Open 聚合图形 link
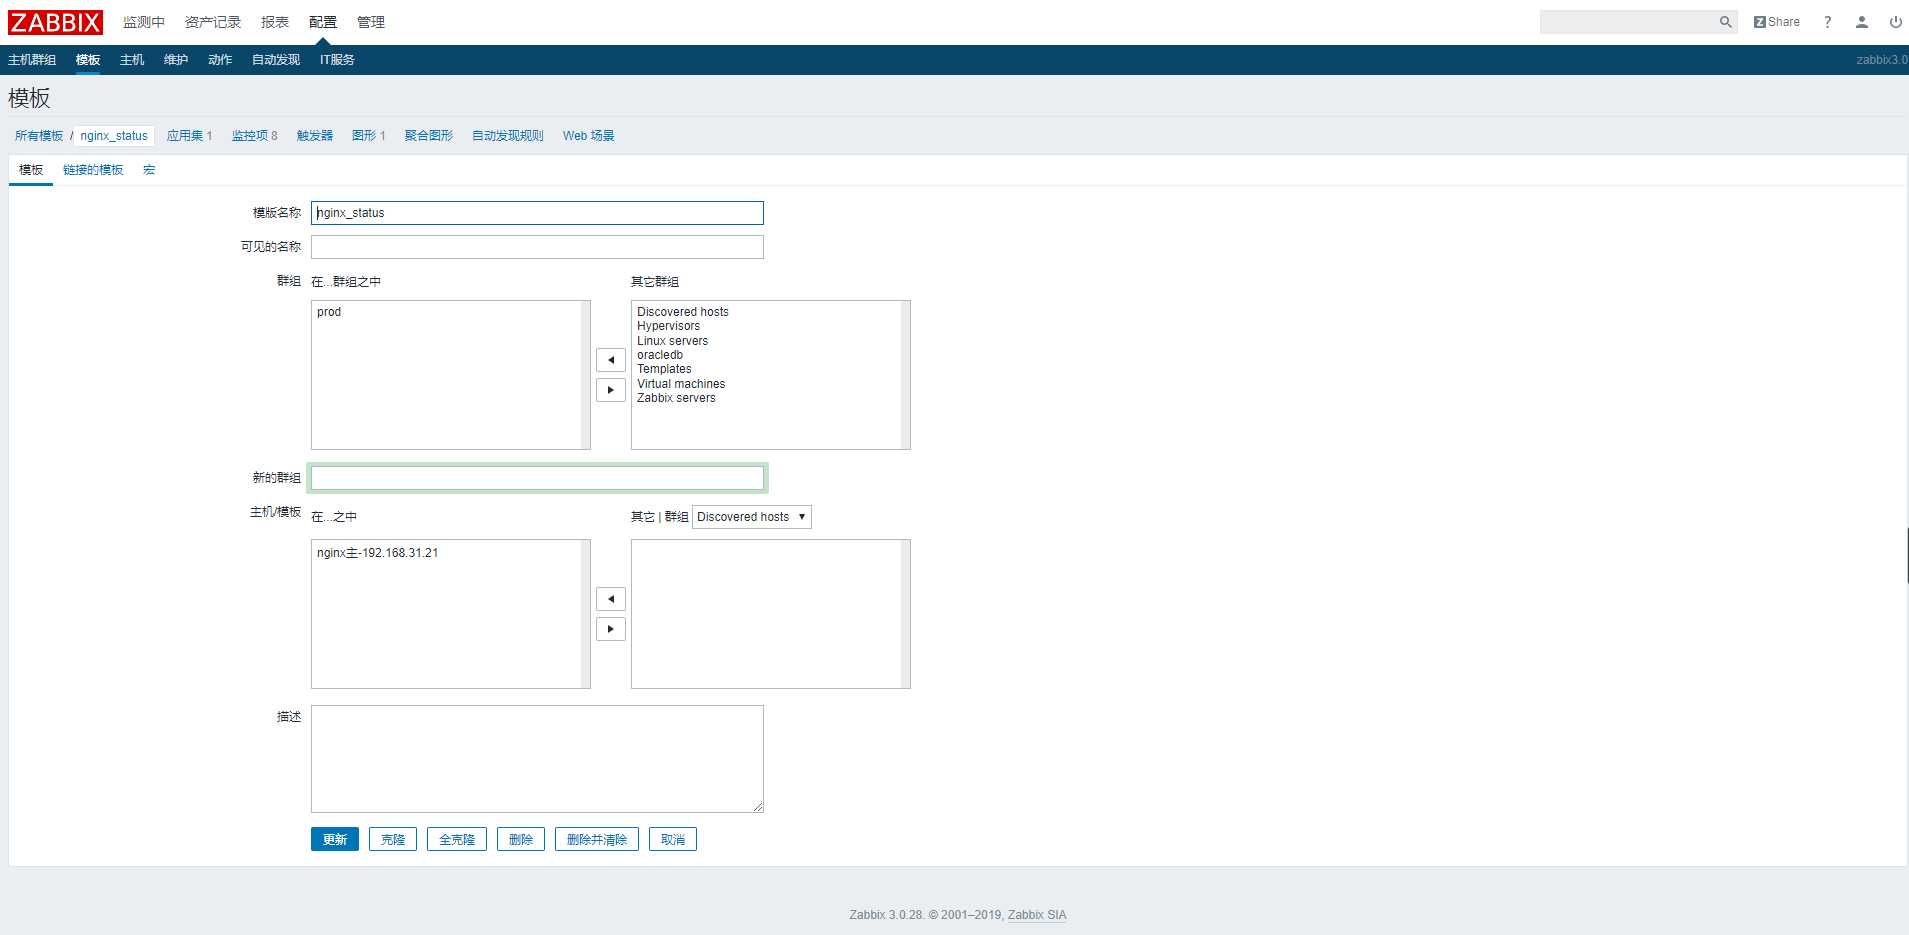1909x935 pixels. [429, 136]
